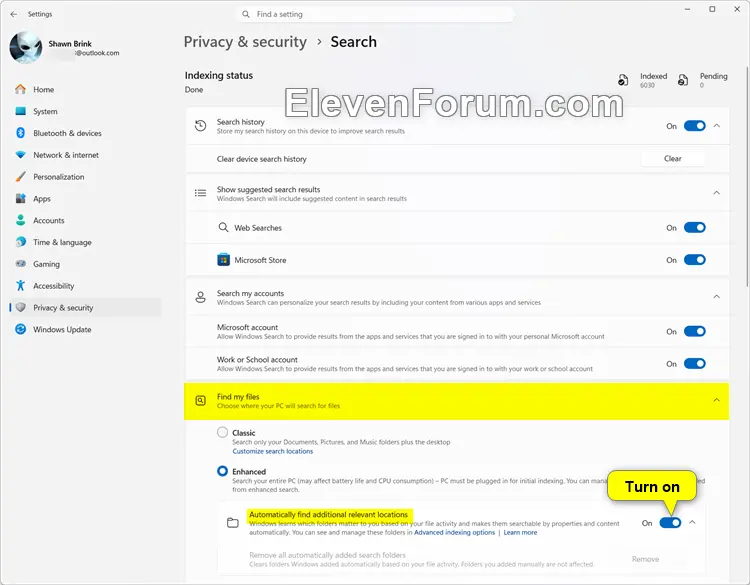Screen dimensions: 750x585
Task: Click the Home house icon
Action: (x=20, y=89)
